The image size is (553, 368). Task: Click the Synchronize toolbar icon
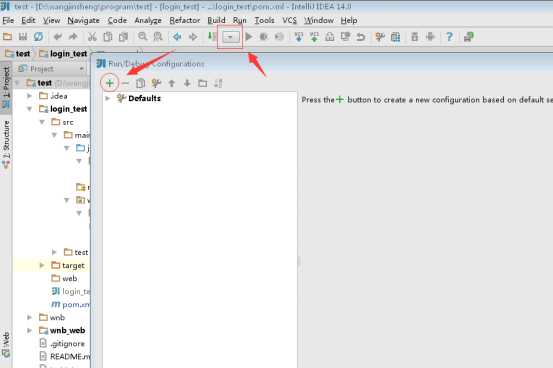38,36
